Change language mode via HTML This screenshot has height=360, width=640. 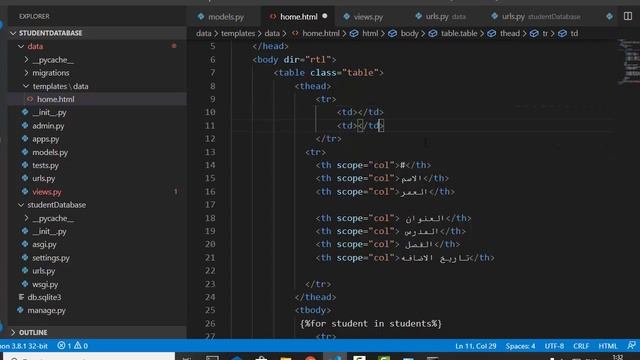click(x=608, y=346)
